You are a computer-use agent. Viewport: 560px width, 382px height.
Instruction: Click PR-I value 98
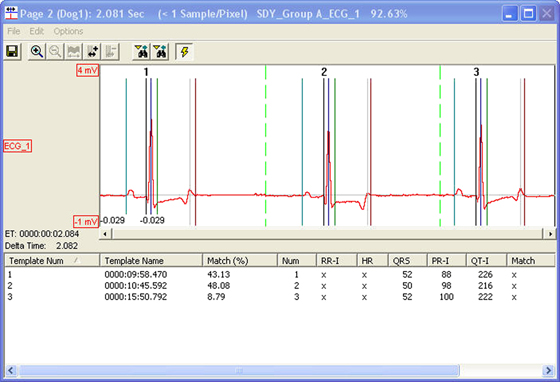[446, 286]
